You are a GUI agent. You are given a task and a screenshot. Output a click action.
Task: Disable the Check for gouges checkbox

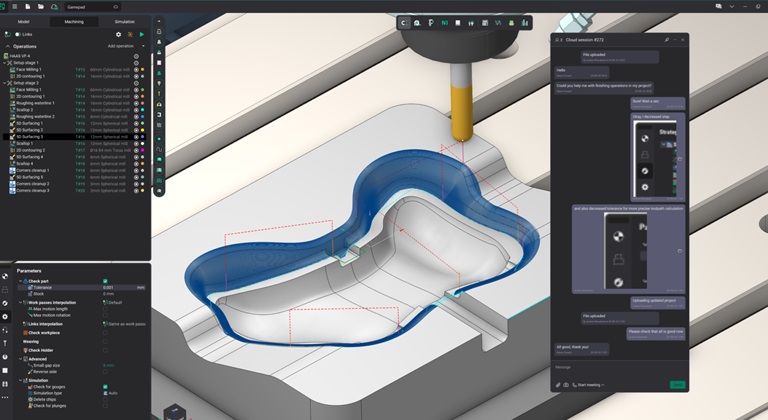point(105,386)
